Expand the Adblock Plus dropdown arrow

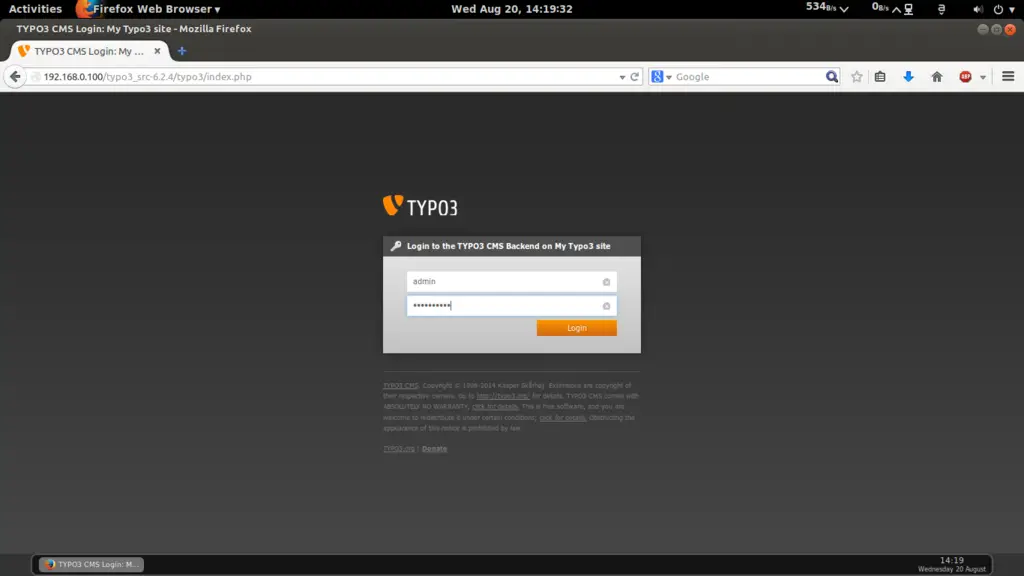(x=983, y=77)
